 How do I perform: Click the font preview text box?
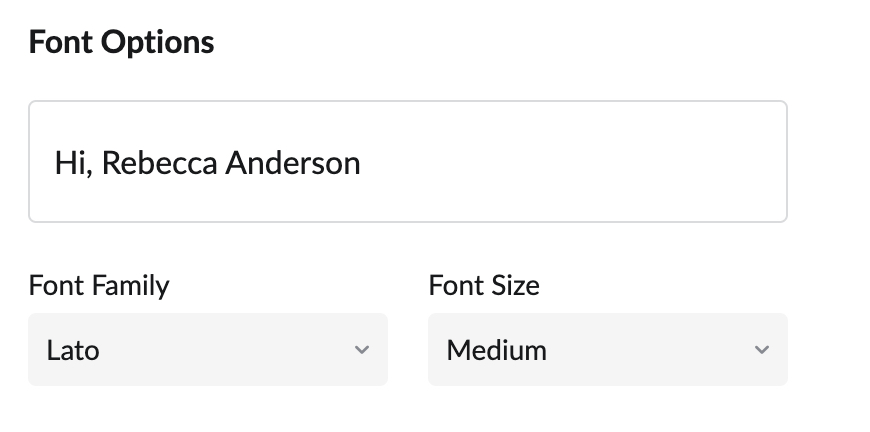click(407, 161)
